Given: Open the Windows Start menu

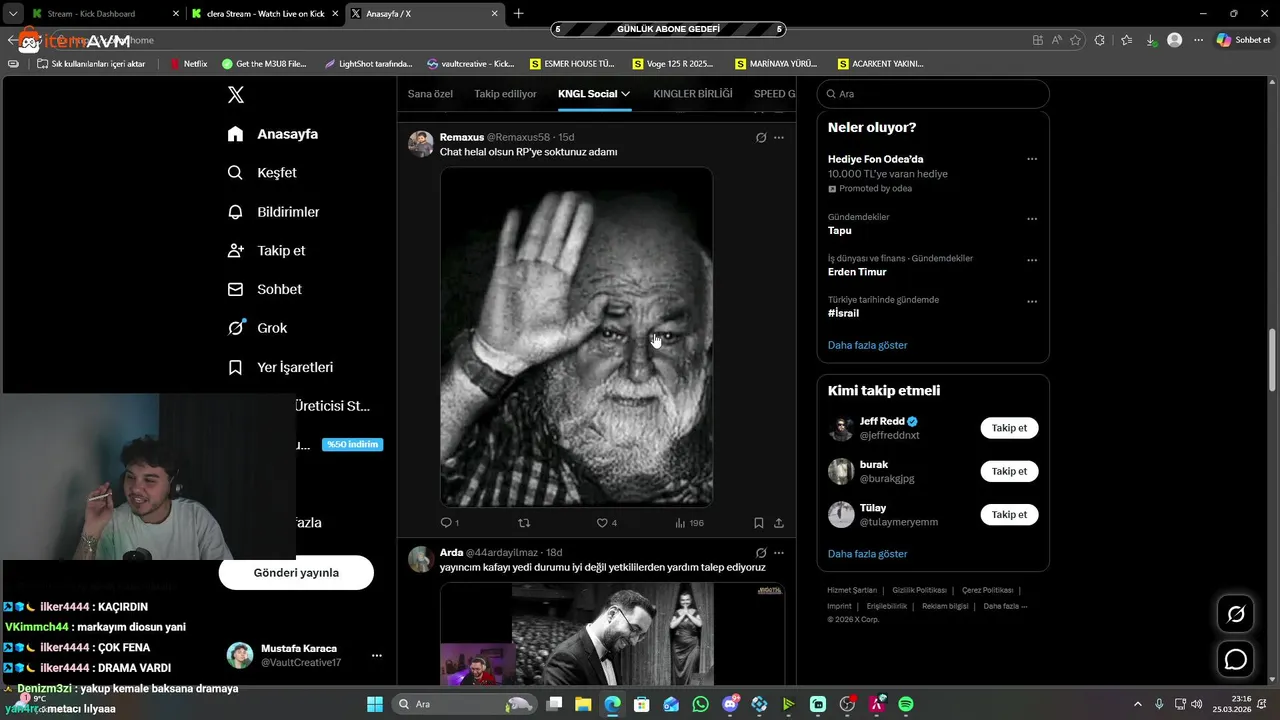Looking at the screenshot, I should tap(374, 704).
